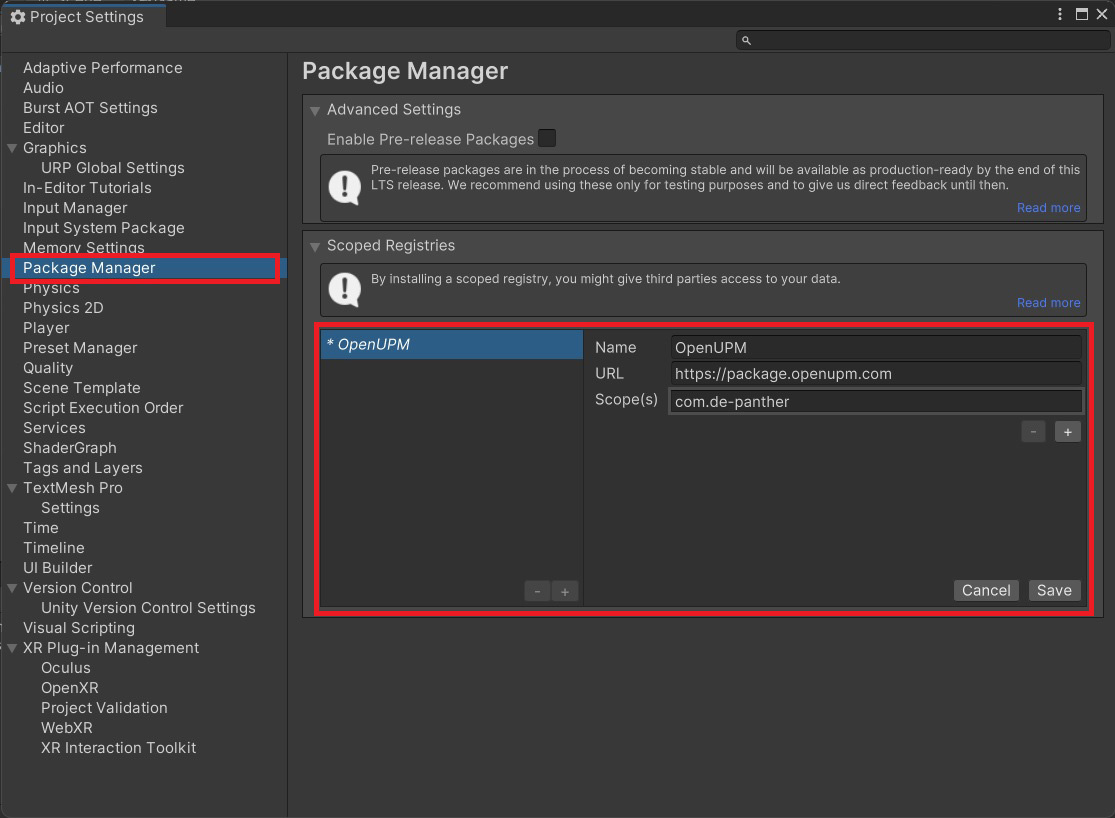
Task: Remove the selected scope with minus button
Action: [1033, 432]
